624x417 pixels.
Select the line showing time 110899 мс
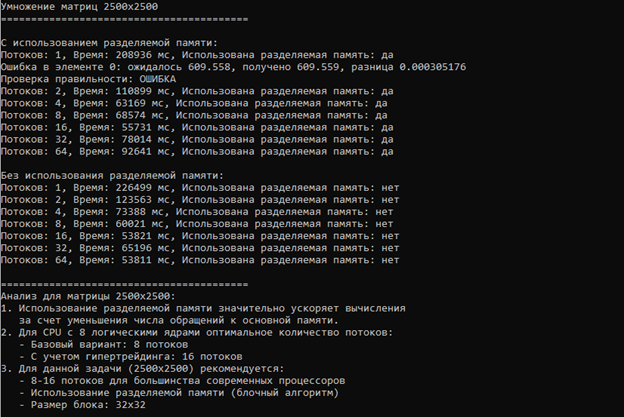point(197,89)
